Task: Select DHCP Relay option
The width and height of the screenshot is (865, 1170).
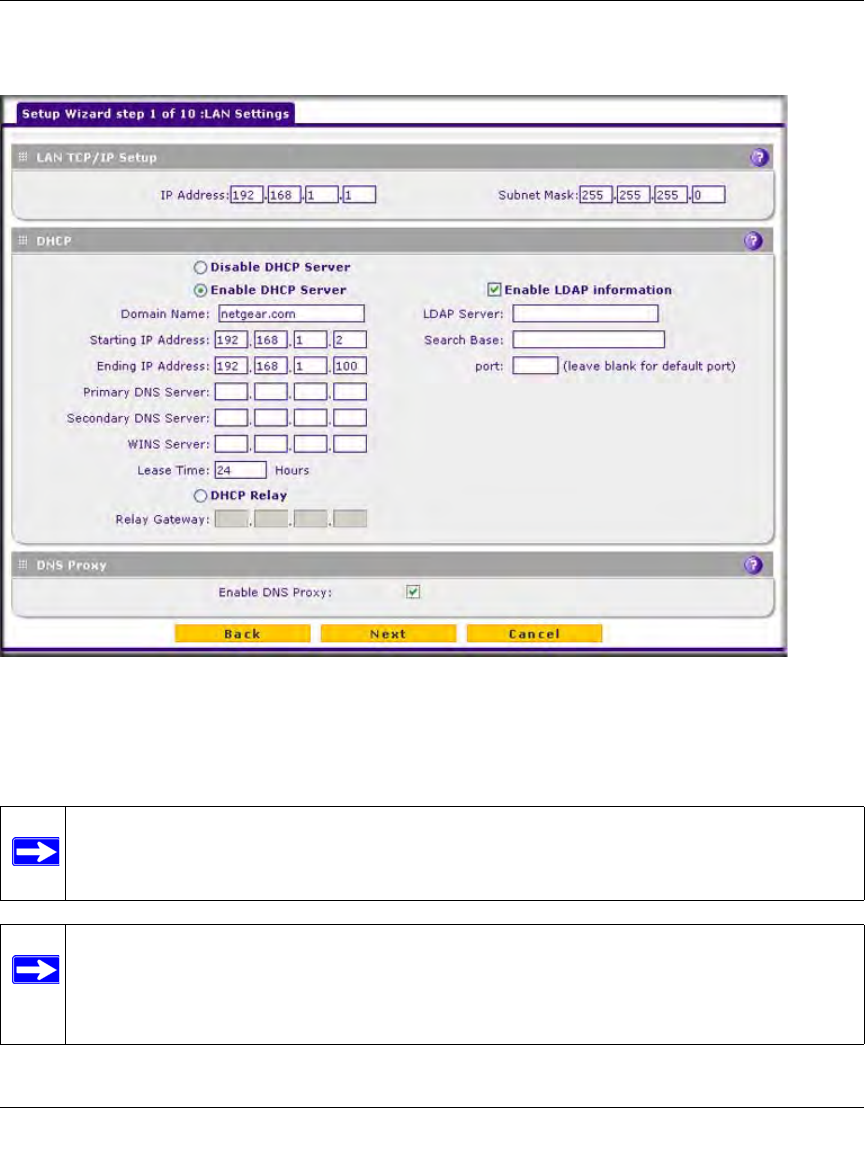Action: (200, 495)
